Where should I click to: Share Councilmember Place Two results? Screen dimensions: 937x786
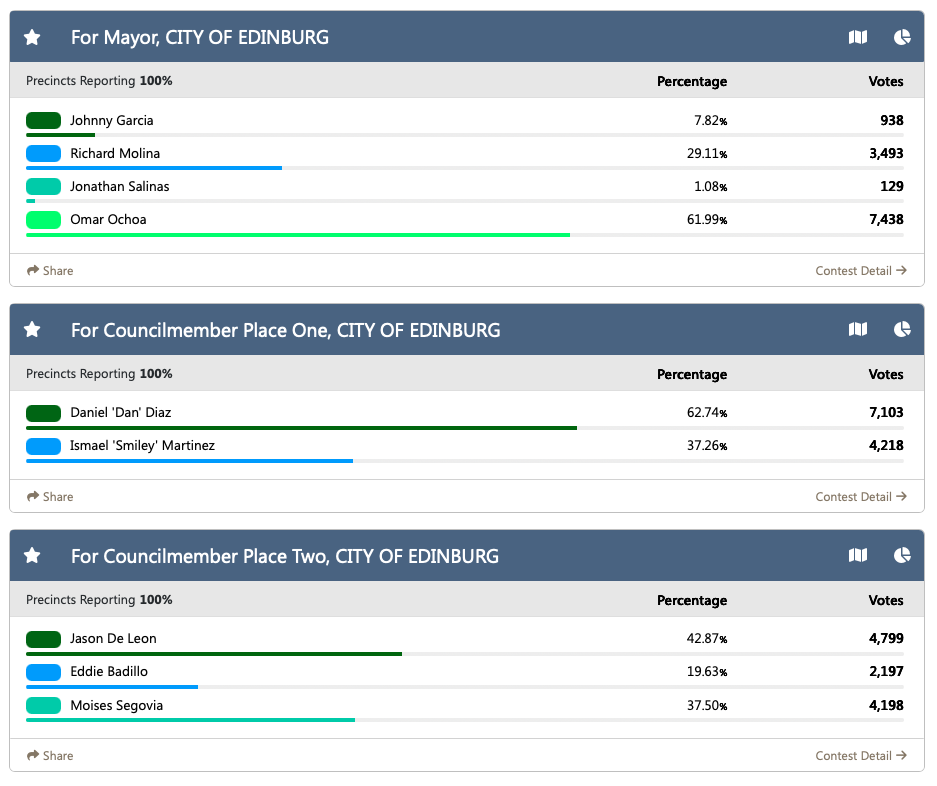tap(50, 756)
